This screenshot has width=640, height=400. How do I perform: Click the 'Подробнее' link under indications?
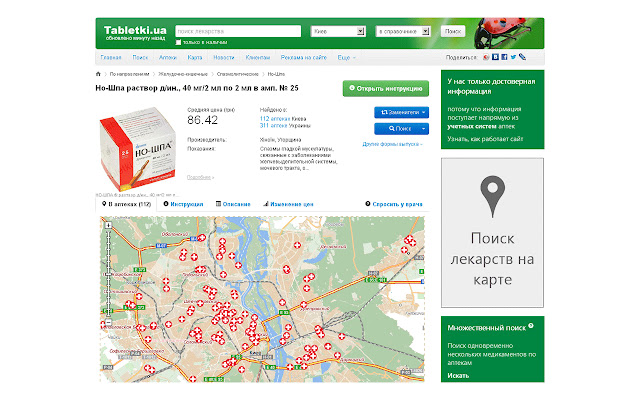[200, 177]
